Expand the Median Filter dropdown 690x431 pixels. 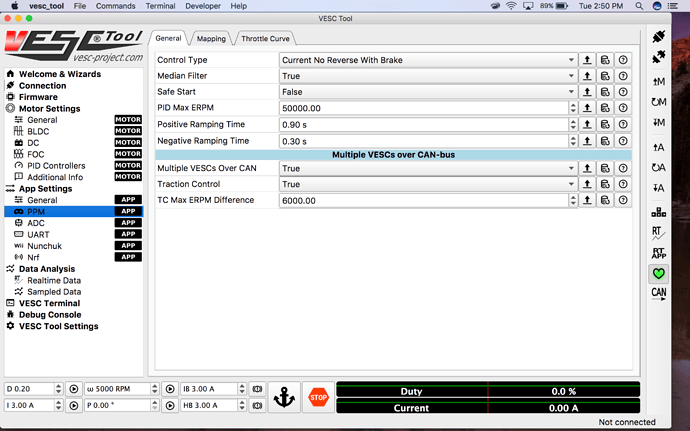pos(424,76)
